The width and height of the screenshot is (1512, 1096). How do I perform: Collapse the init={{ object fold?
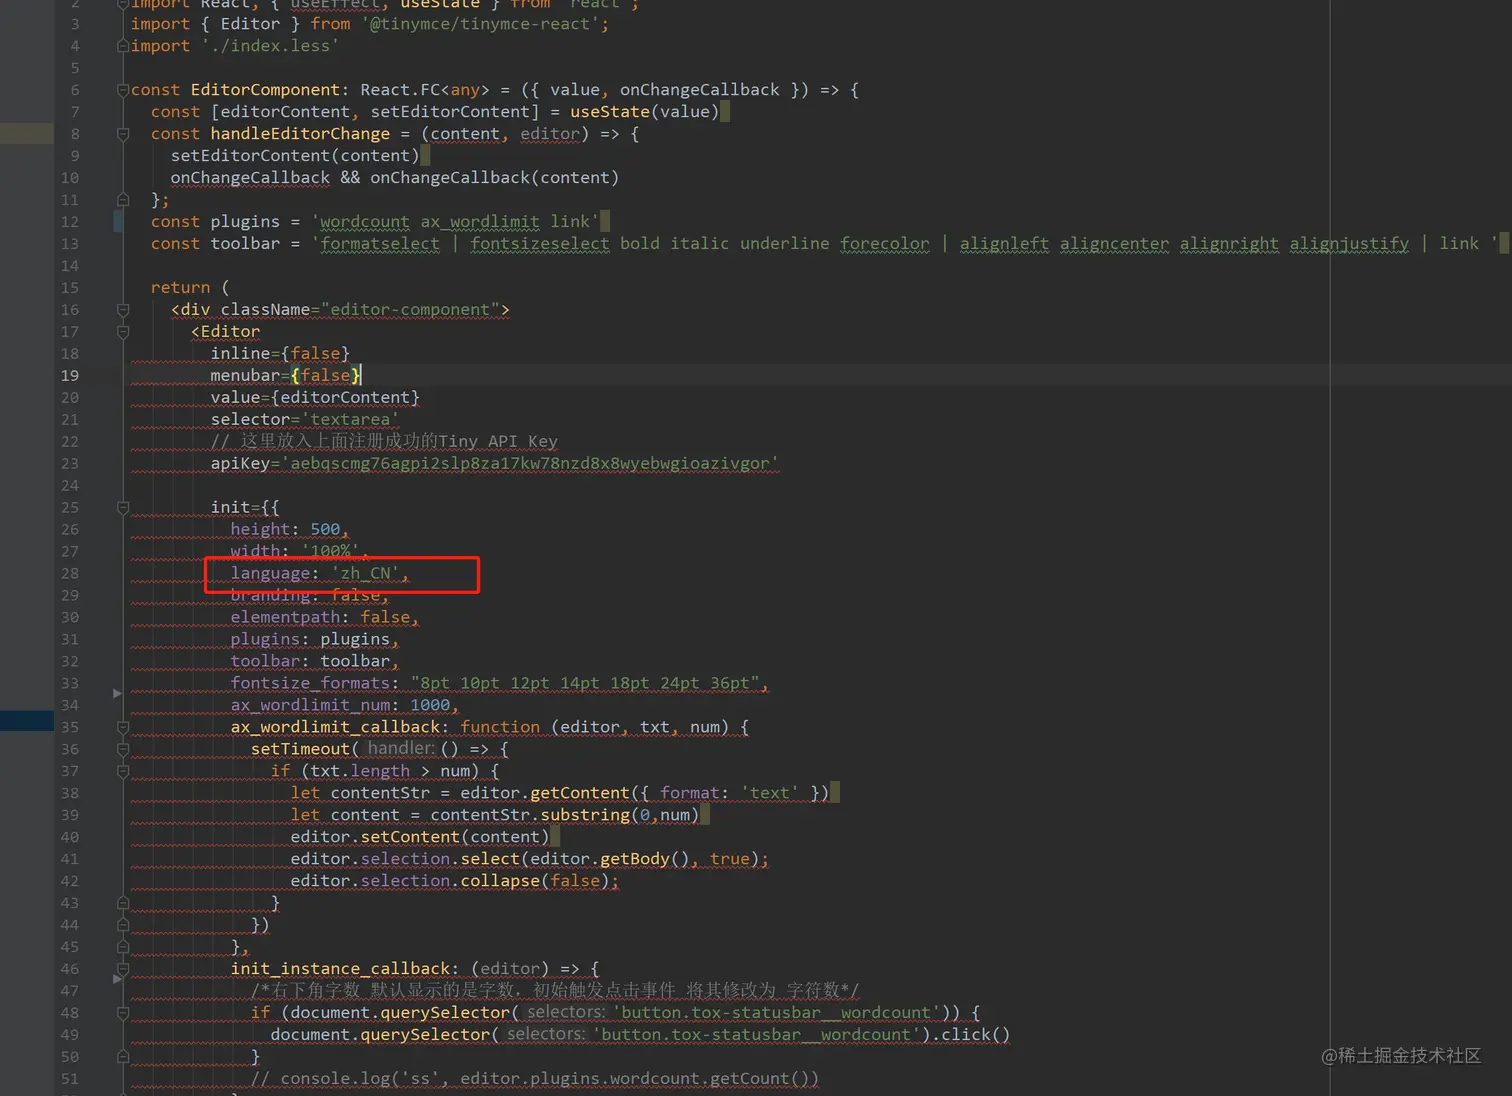click(123, 508)
